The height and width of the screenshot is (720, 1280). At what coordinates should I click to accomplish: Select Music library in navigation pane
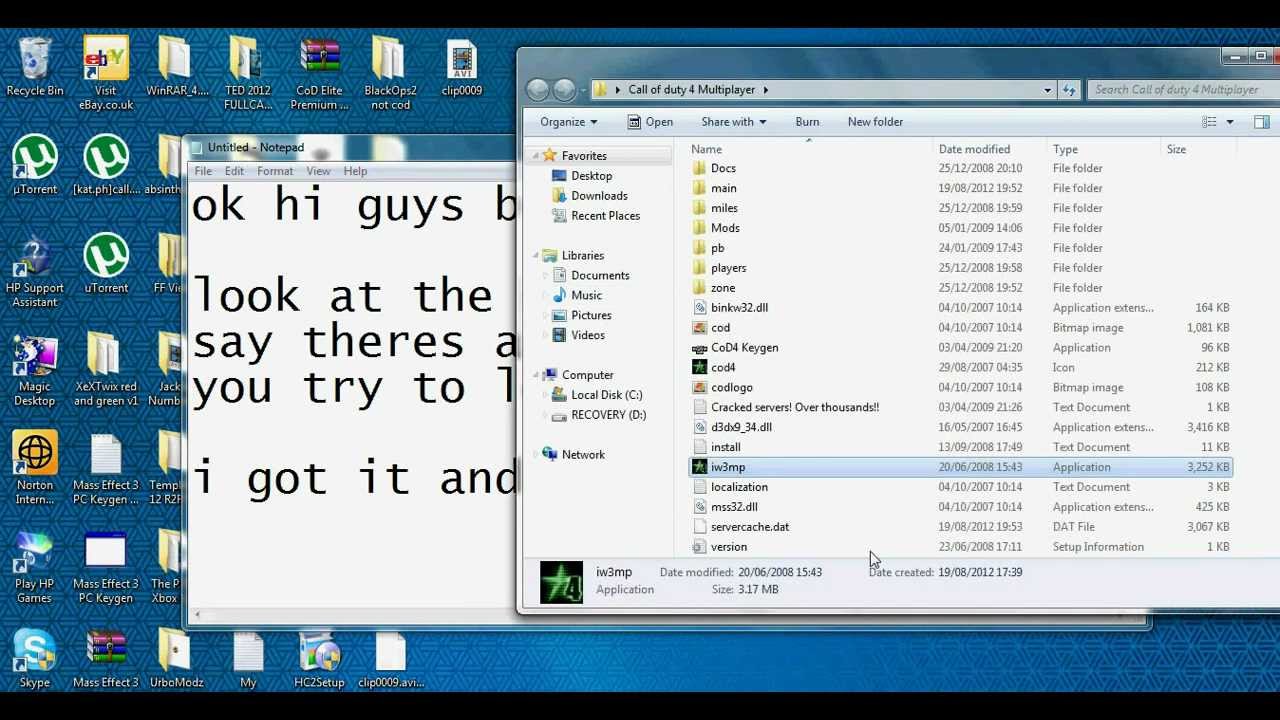586,296
